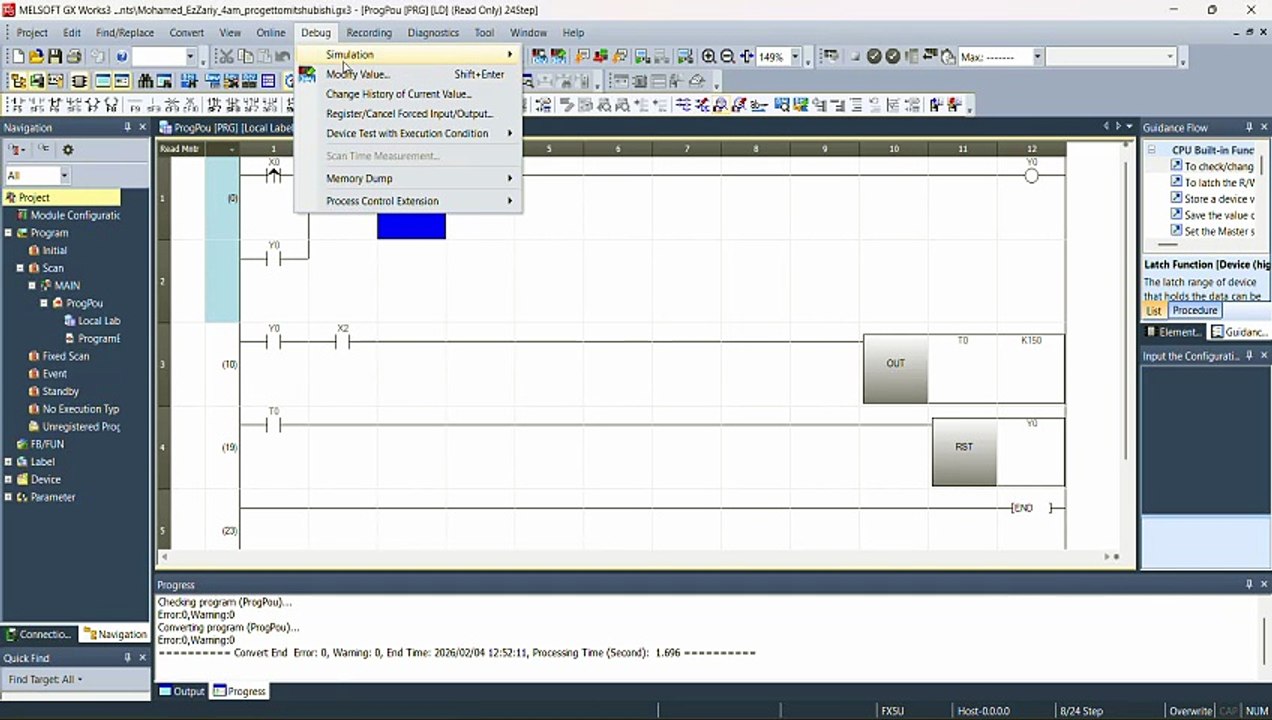Select the T0 contact on step 19

(x=274, y=425)
